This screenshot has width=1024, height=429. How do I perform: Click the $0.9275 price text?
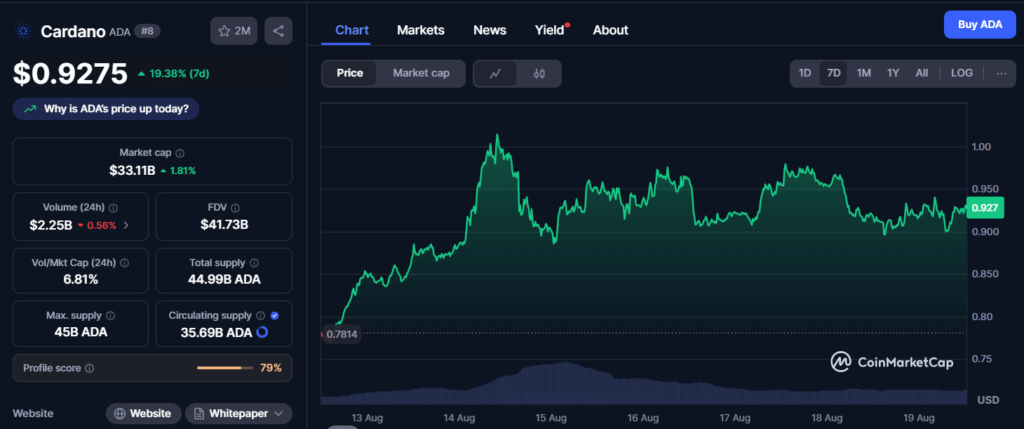(x=71, y=73)
